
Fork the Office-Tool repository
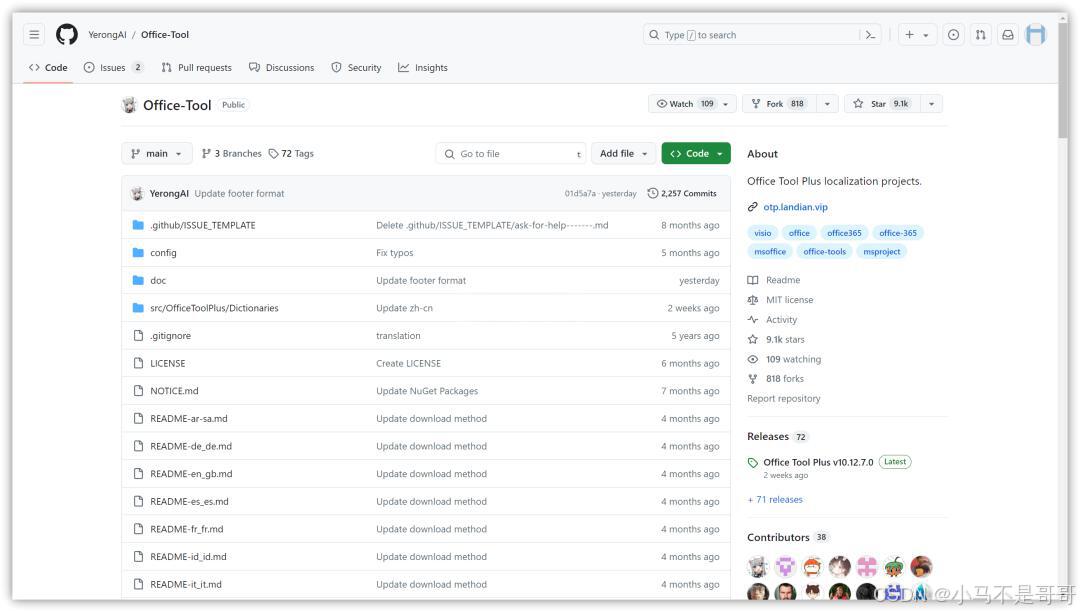779,104
